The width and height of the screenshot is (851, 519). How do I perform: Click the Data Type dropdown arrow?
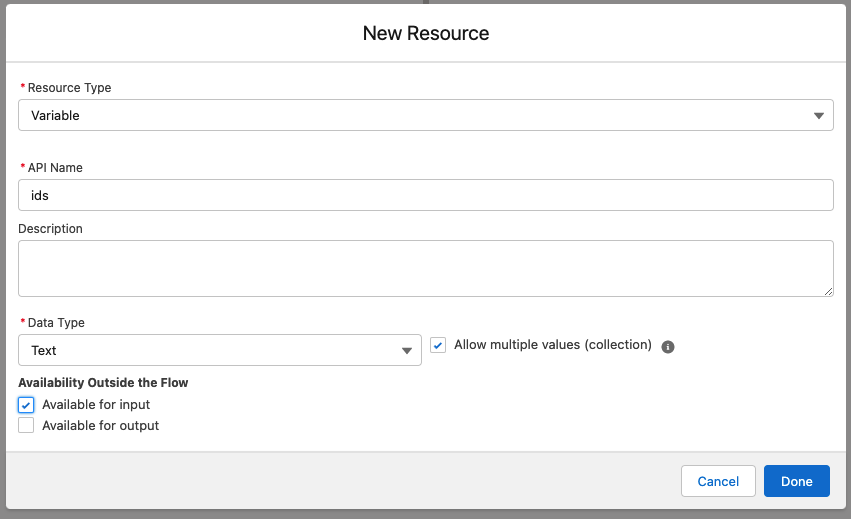407,351
